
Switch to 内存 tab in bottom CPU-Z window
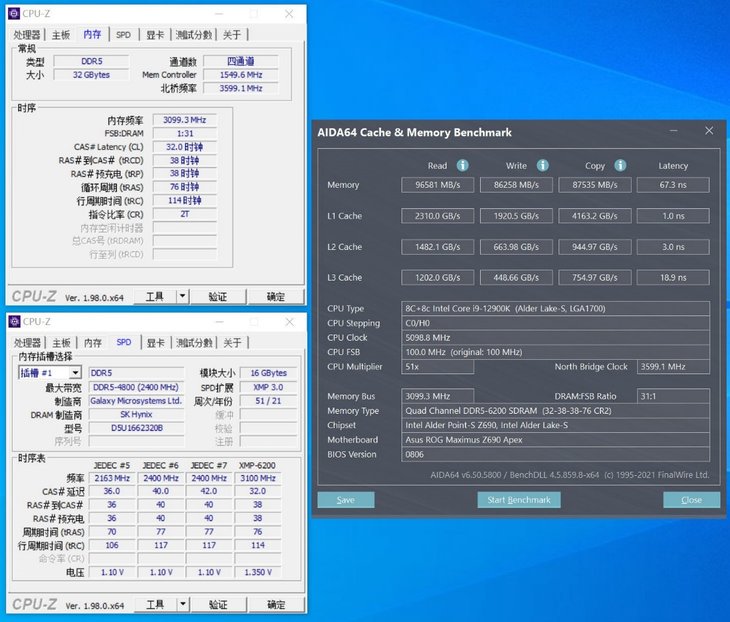(x=93, y=343)
